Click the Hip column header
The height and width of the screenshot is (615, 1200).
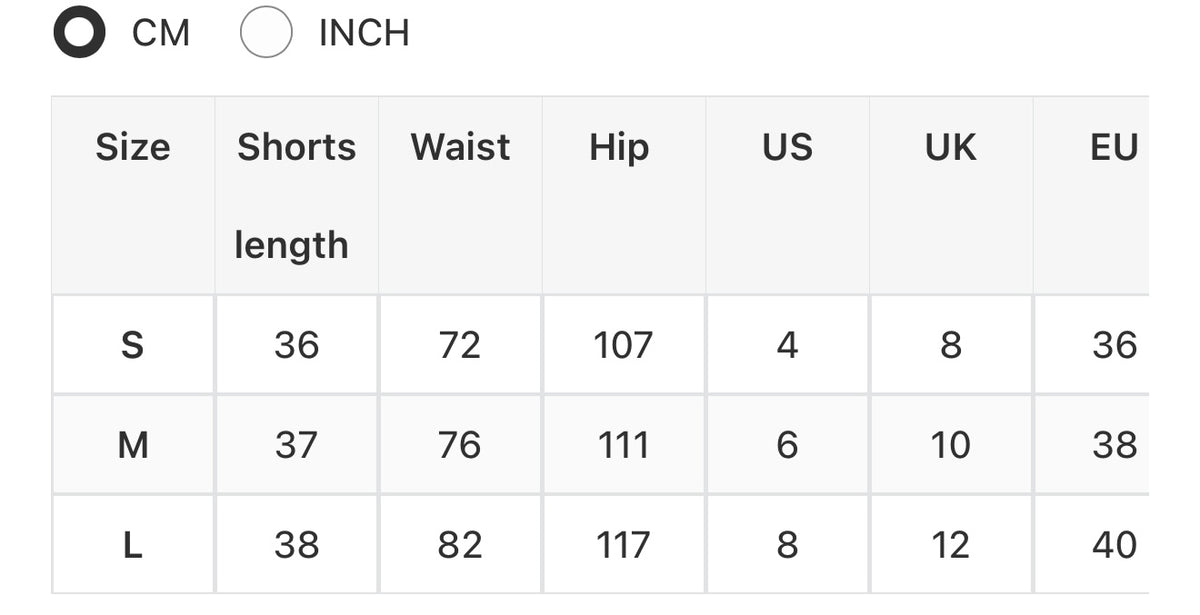pos(624,195)
